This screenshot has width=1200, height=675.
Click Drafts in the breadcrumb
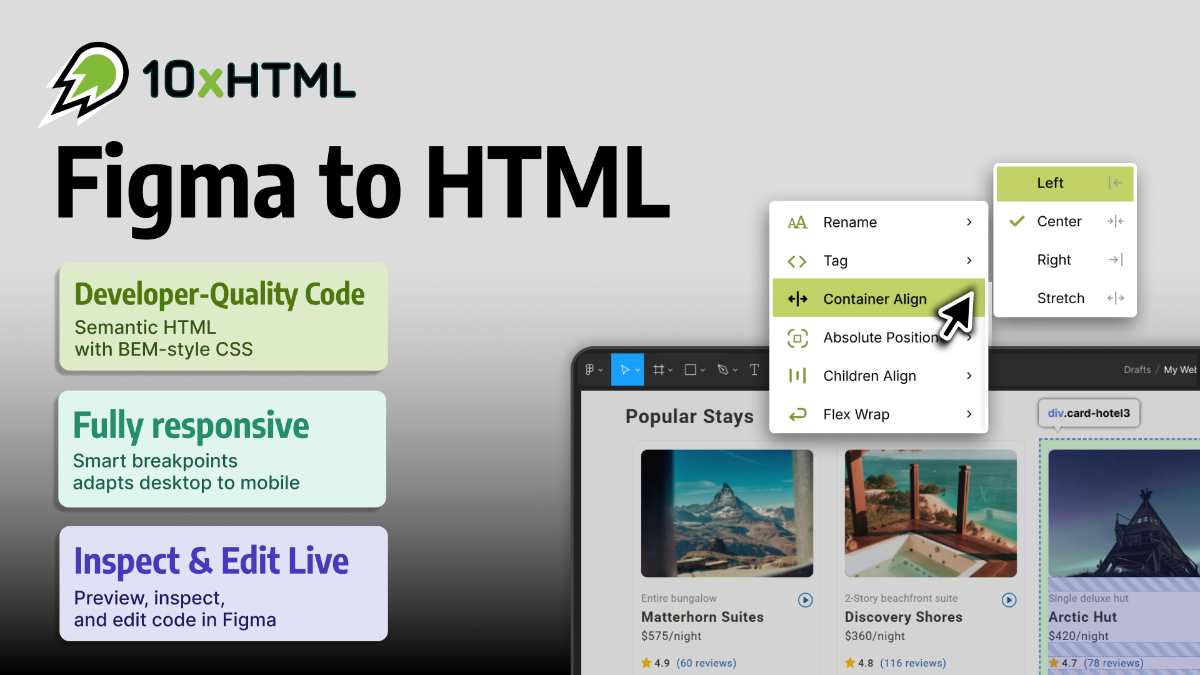1137,369
